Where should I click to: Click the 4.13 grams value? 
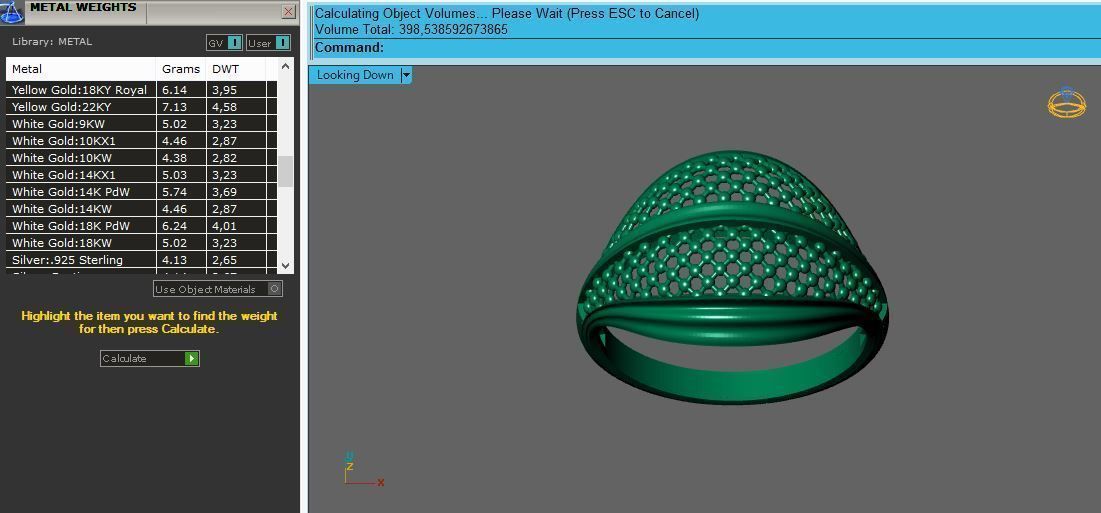(x=173, y=260)
